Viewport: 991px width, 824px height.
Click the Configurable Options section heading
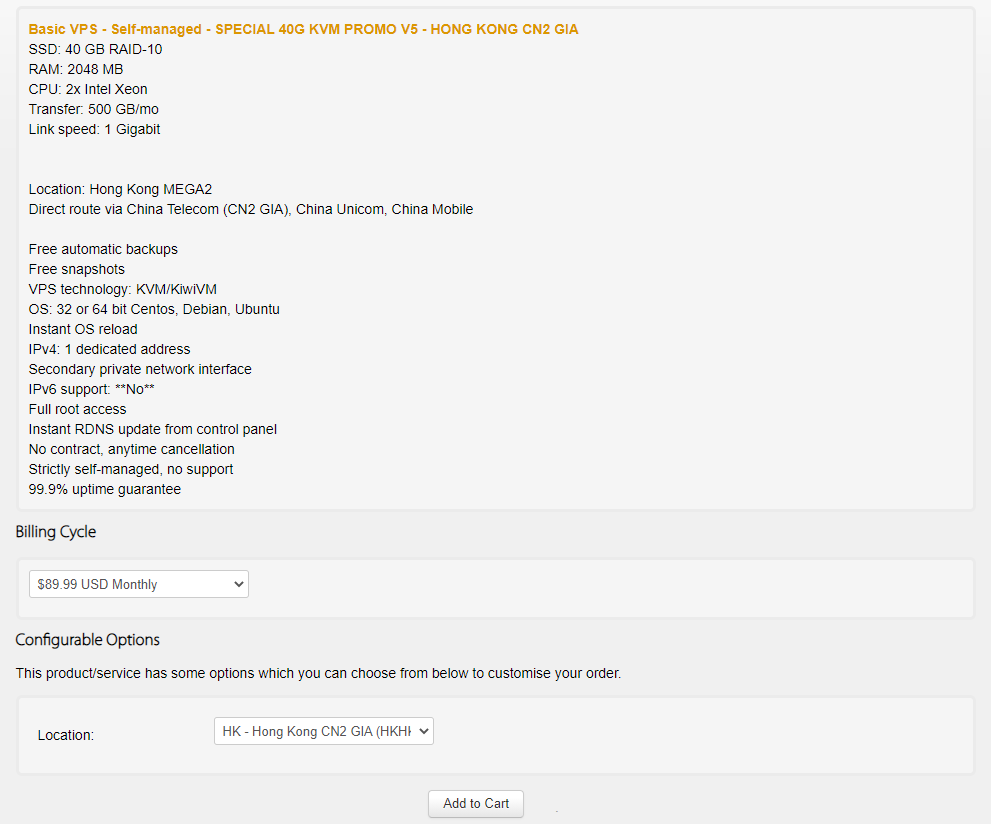(x=87, y=640)
